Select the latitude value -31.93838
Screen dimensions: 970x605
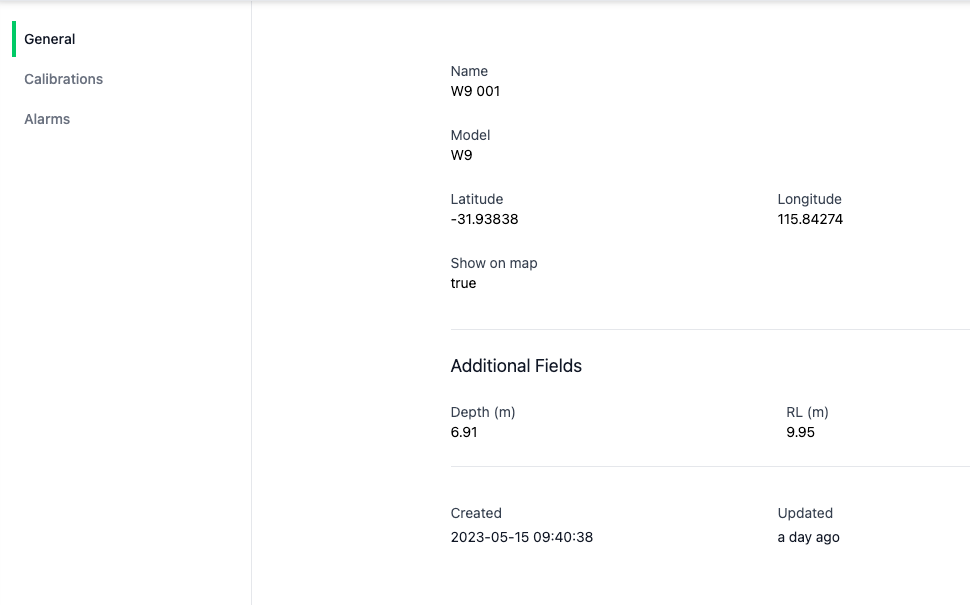point(484,219)
